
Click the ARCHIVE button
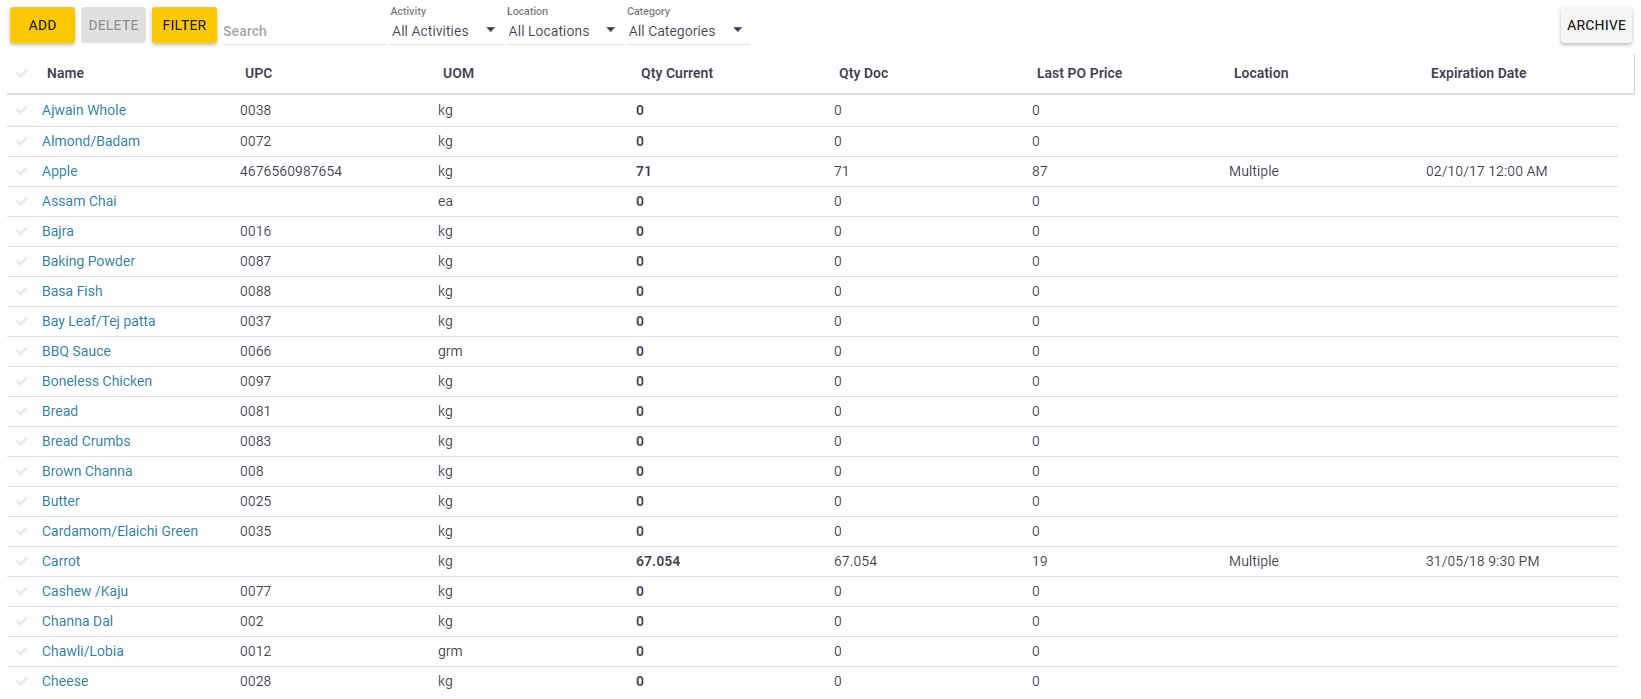pyautogui.click(x=1595, y=25)
